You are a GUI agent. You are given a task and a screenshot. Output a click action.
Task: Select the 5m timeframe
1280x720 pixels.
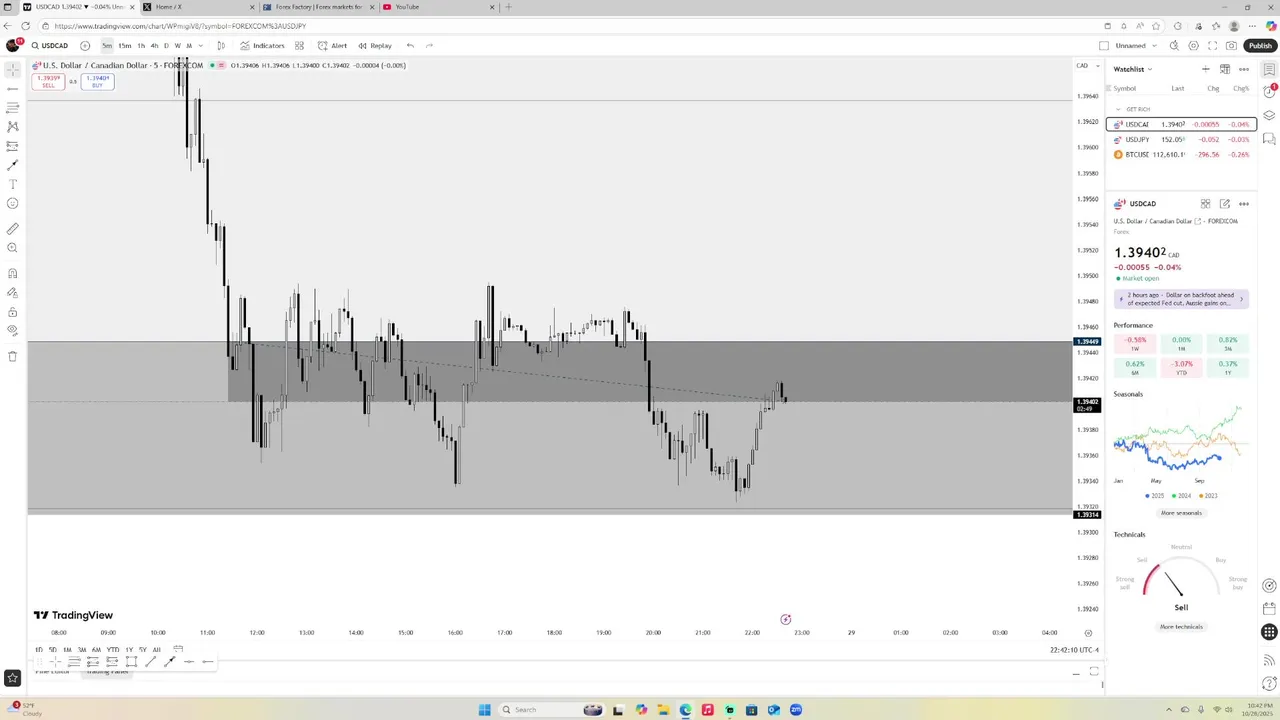tap(107, 45)
